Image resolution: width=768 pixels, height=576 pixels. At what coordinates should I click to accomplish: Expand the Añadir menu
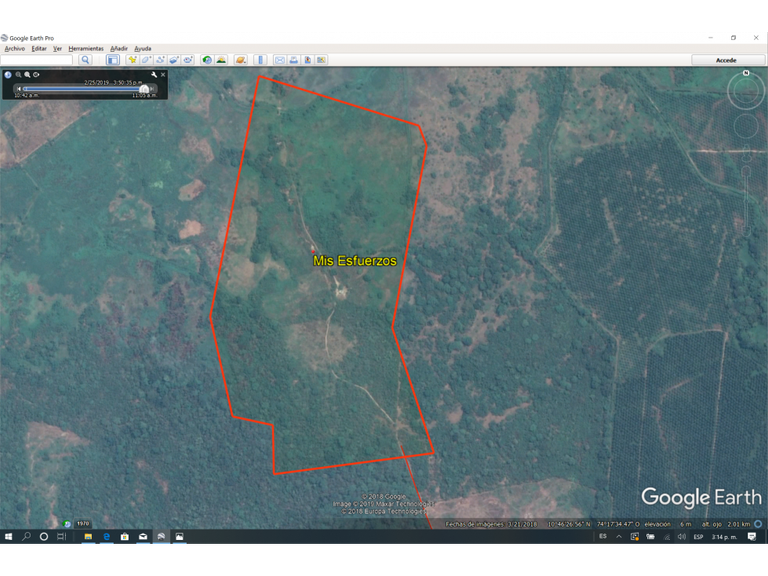coord(118,48)
